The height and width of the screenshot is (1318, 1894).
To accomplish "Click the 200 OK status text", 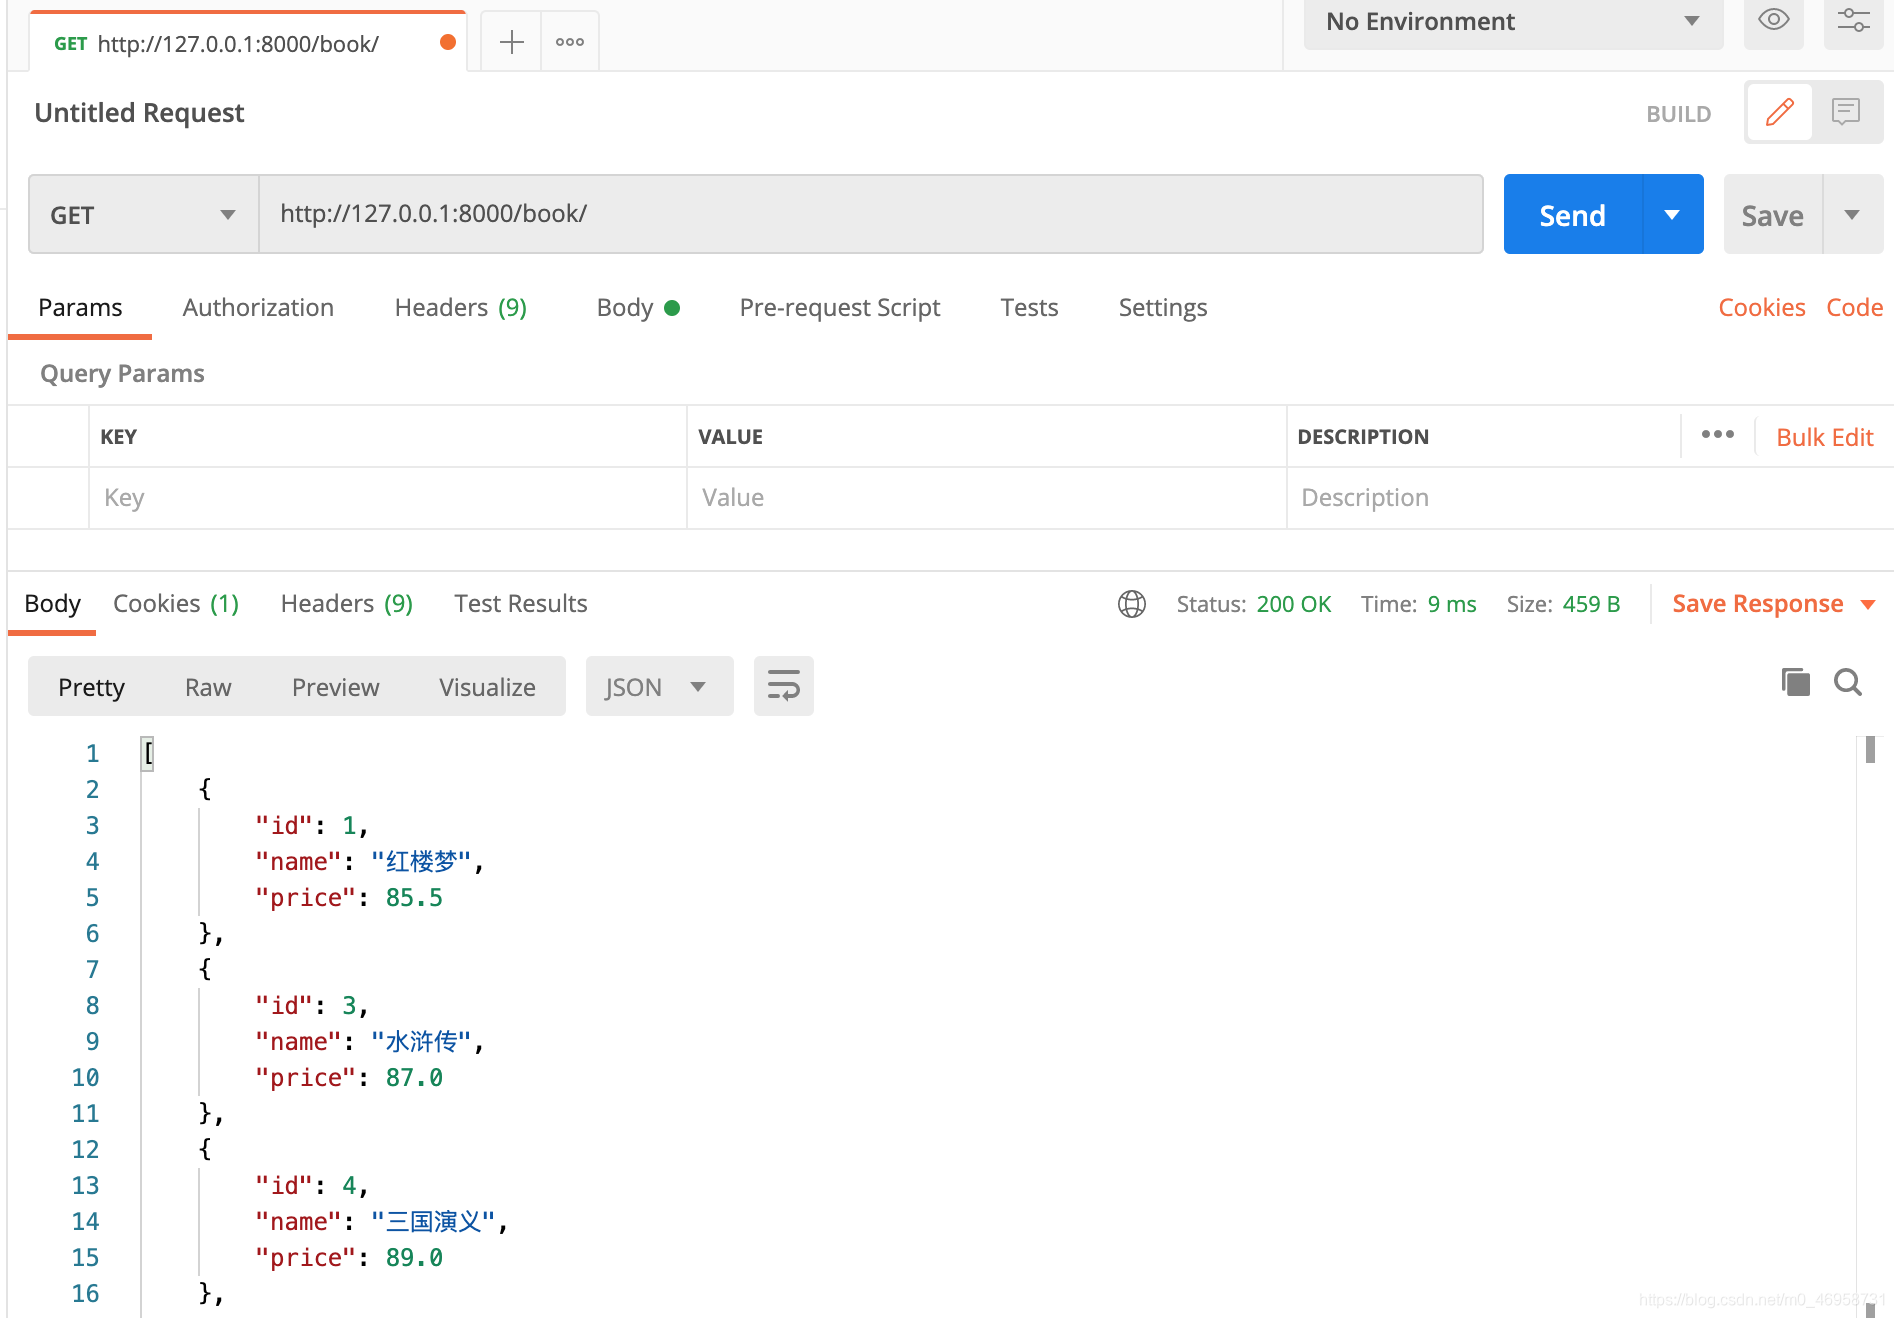I will 1294,604.
